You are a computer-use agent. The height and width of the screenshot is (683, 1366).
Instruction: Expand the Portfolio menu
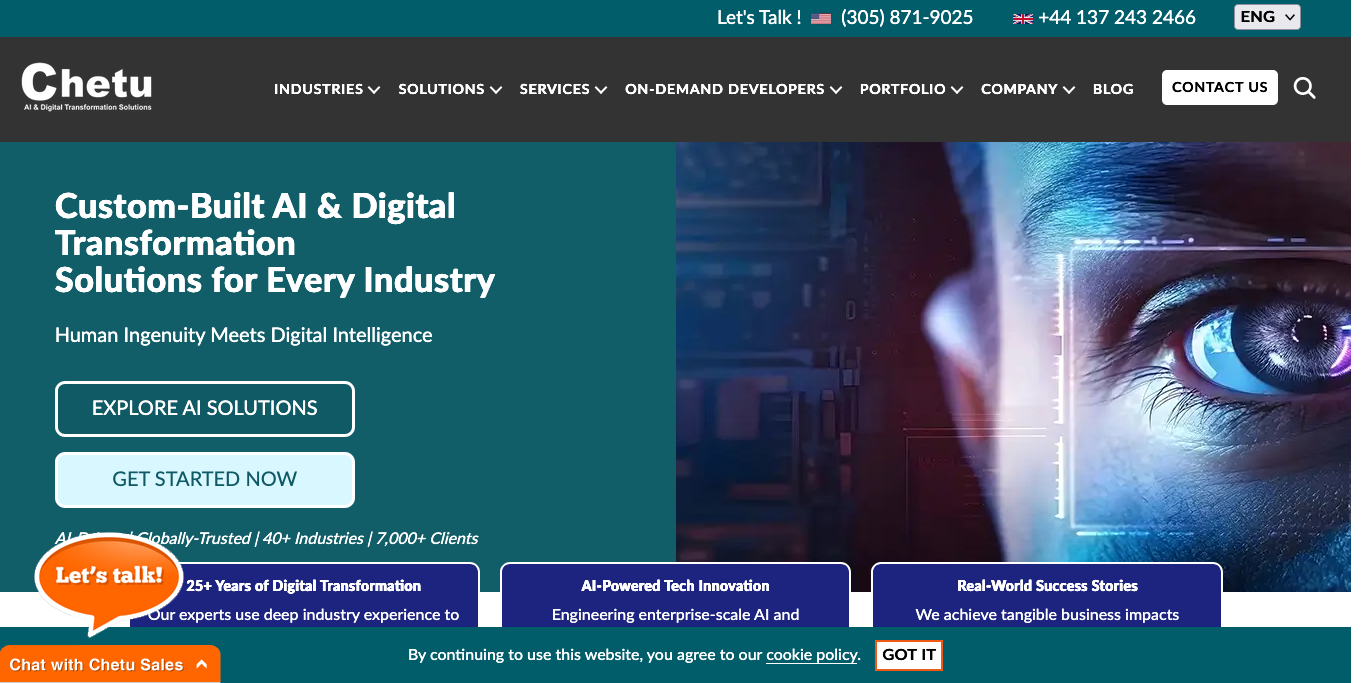coord(910,89)
